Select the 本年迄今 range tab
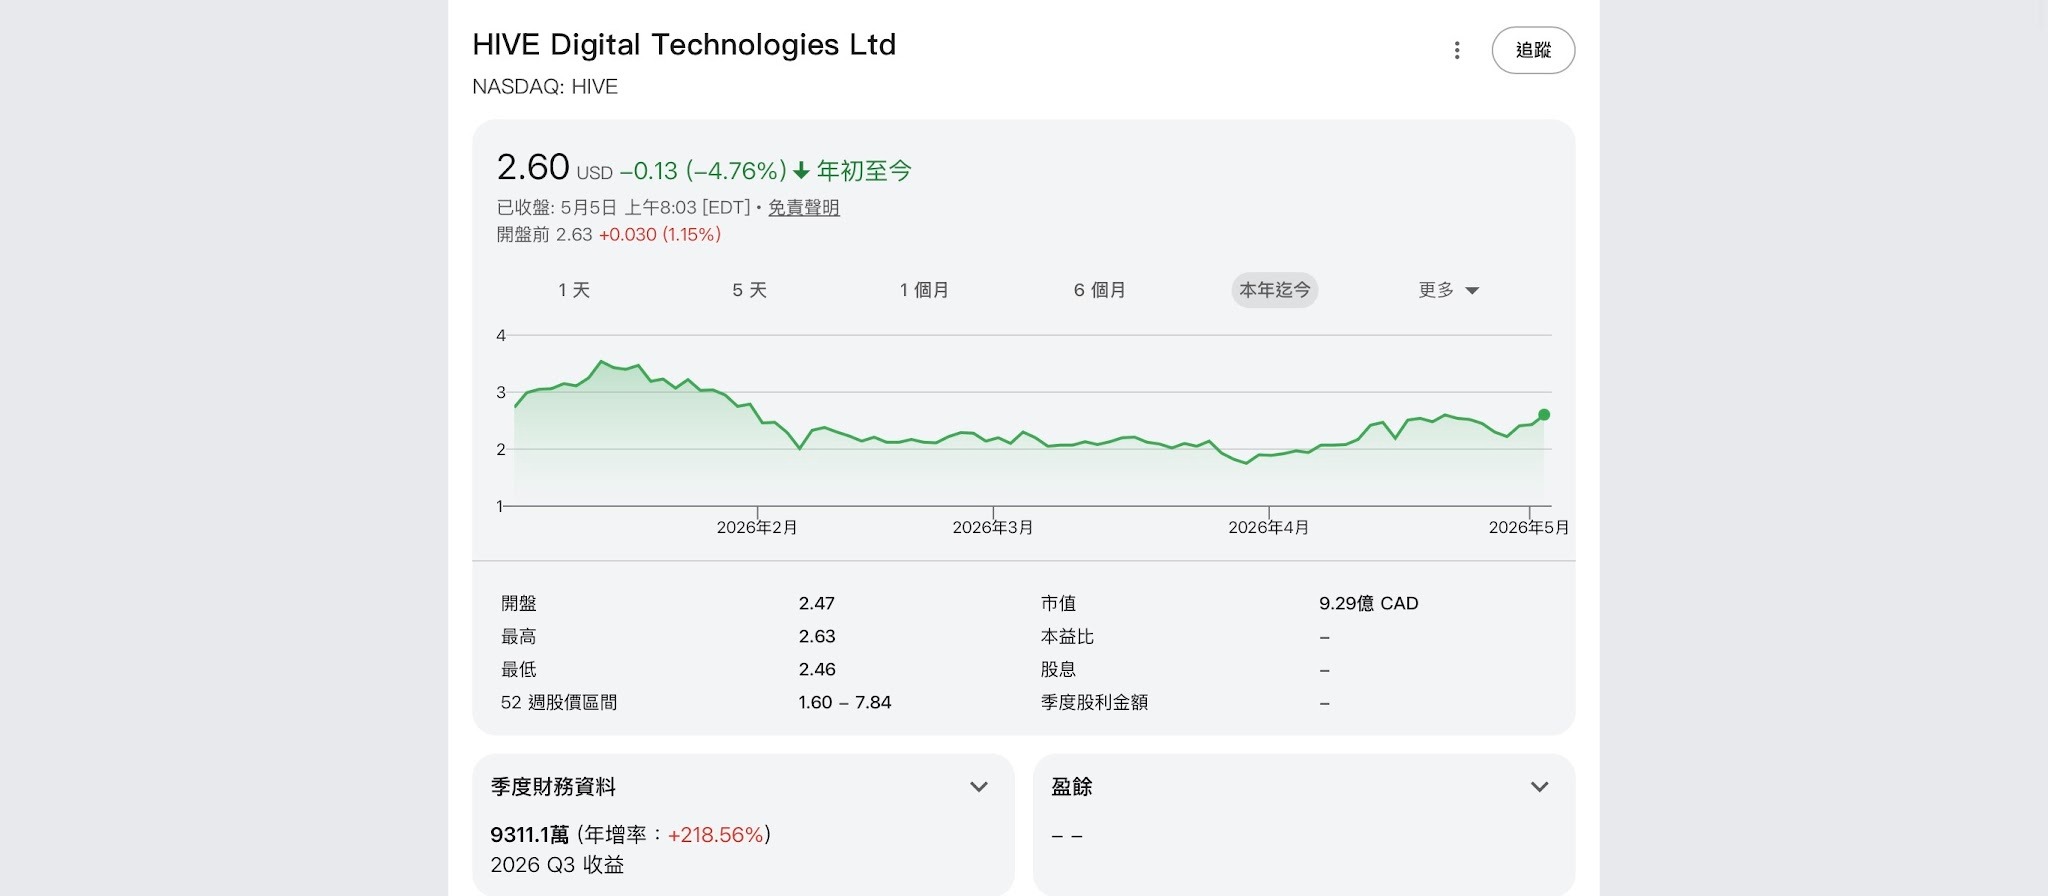 coord(1274,290)
